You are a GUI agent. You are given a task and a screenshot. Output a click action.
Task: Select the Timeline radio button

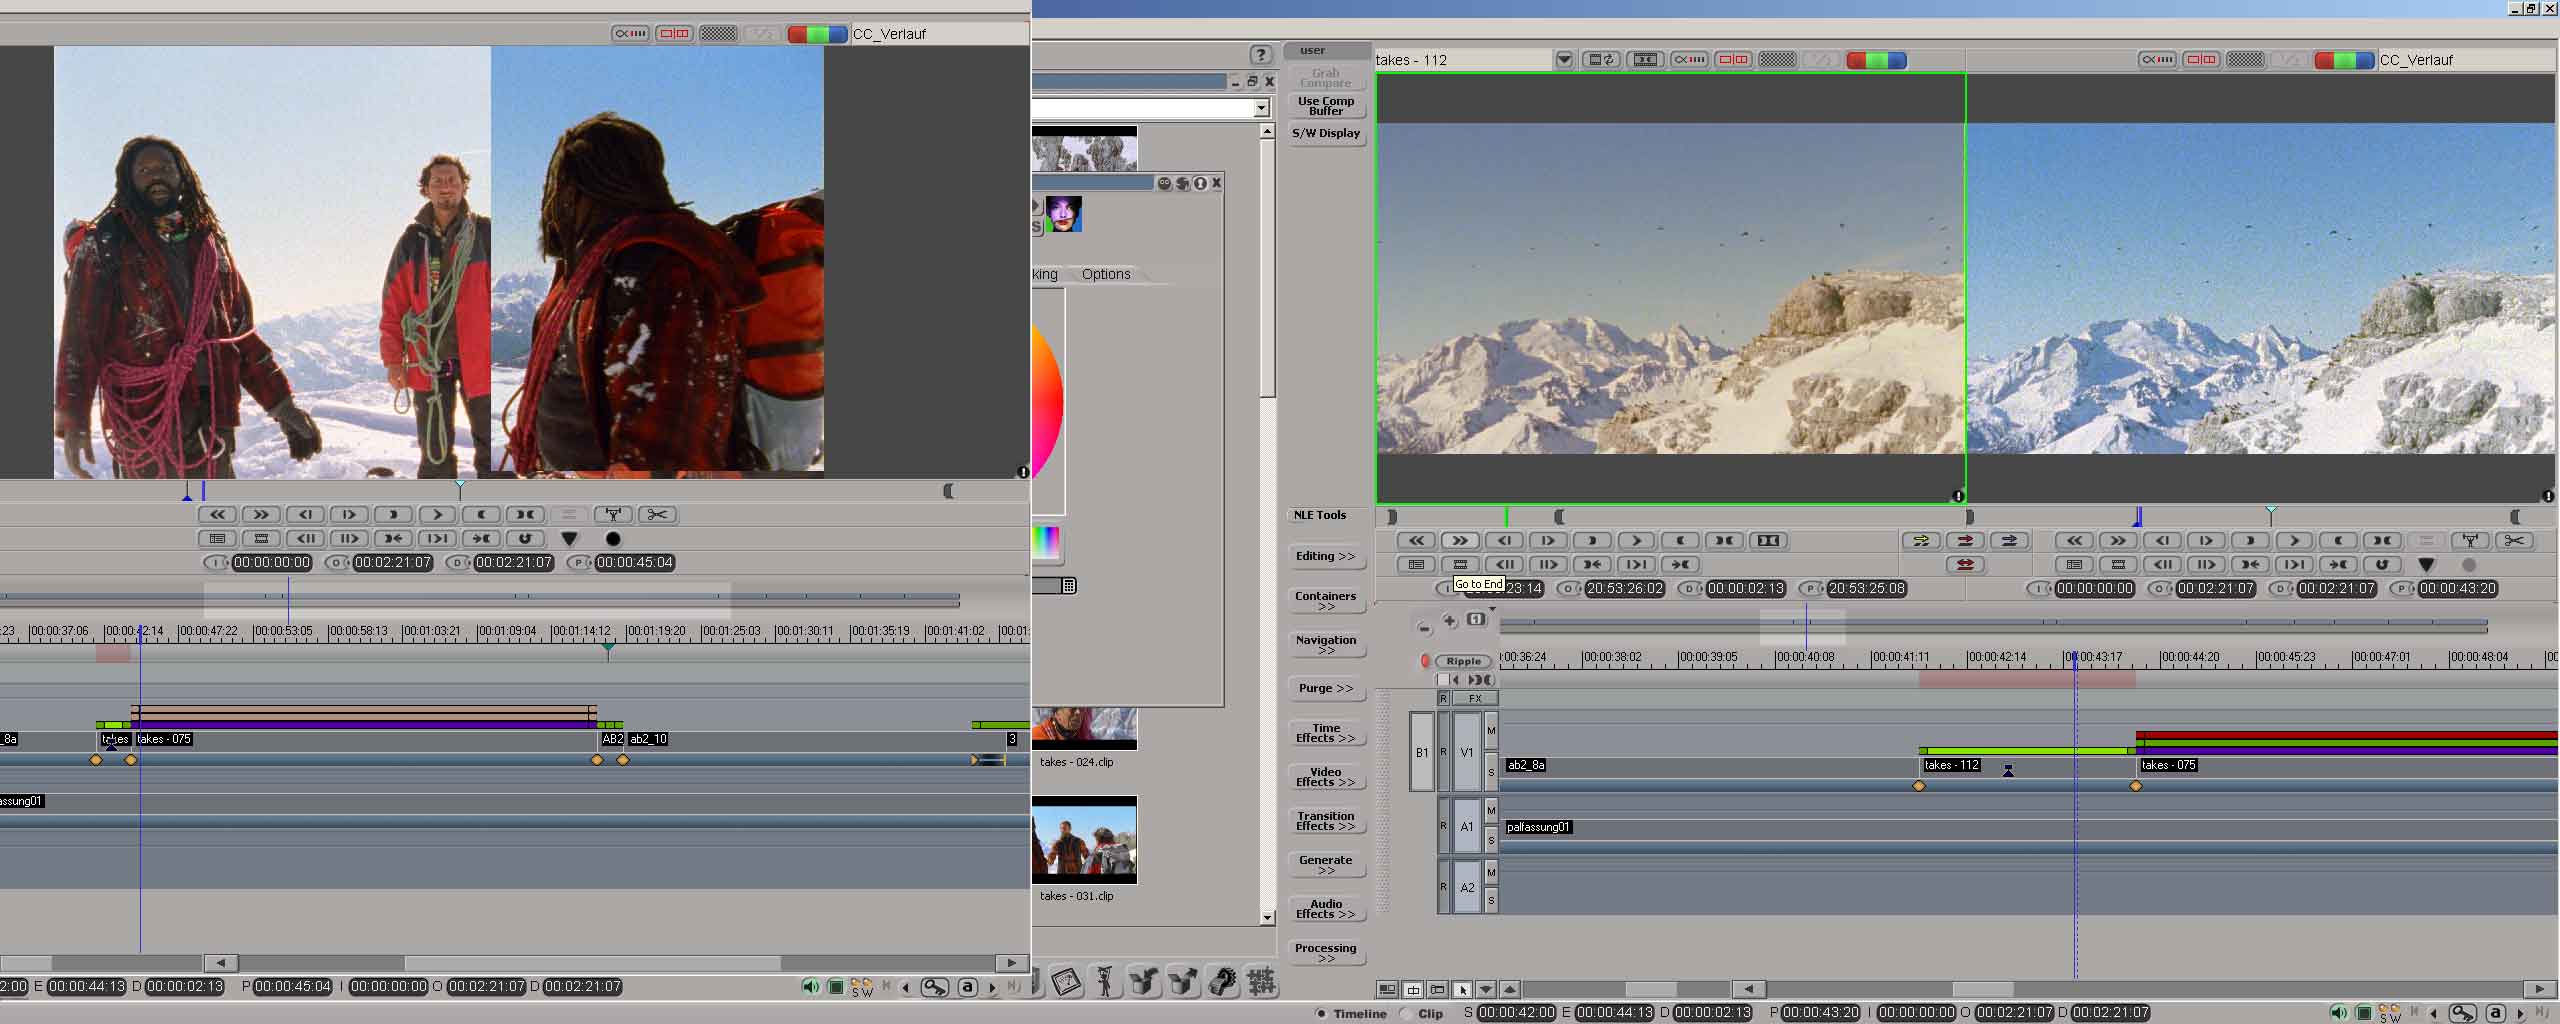point(1321,1013)
